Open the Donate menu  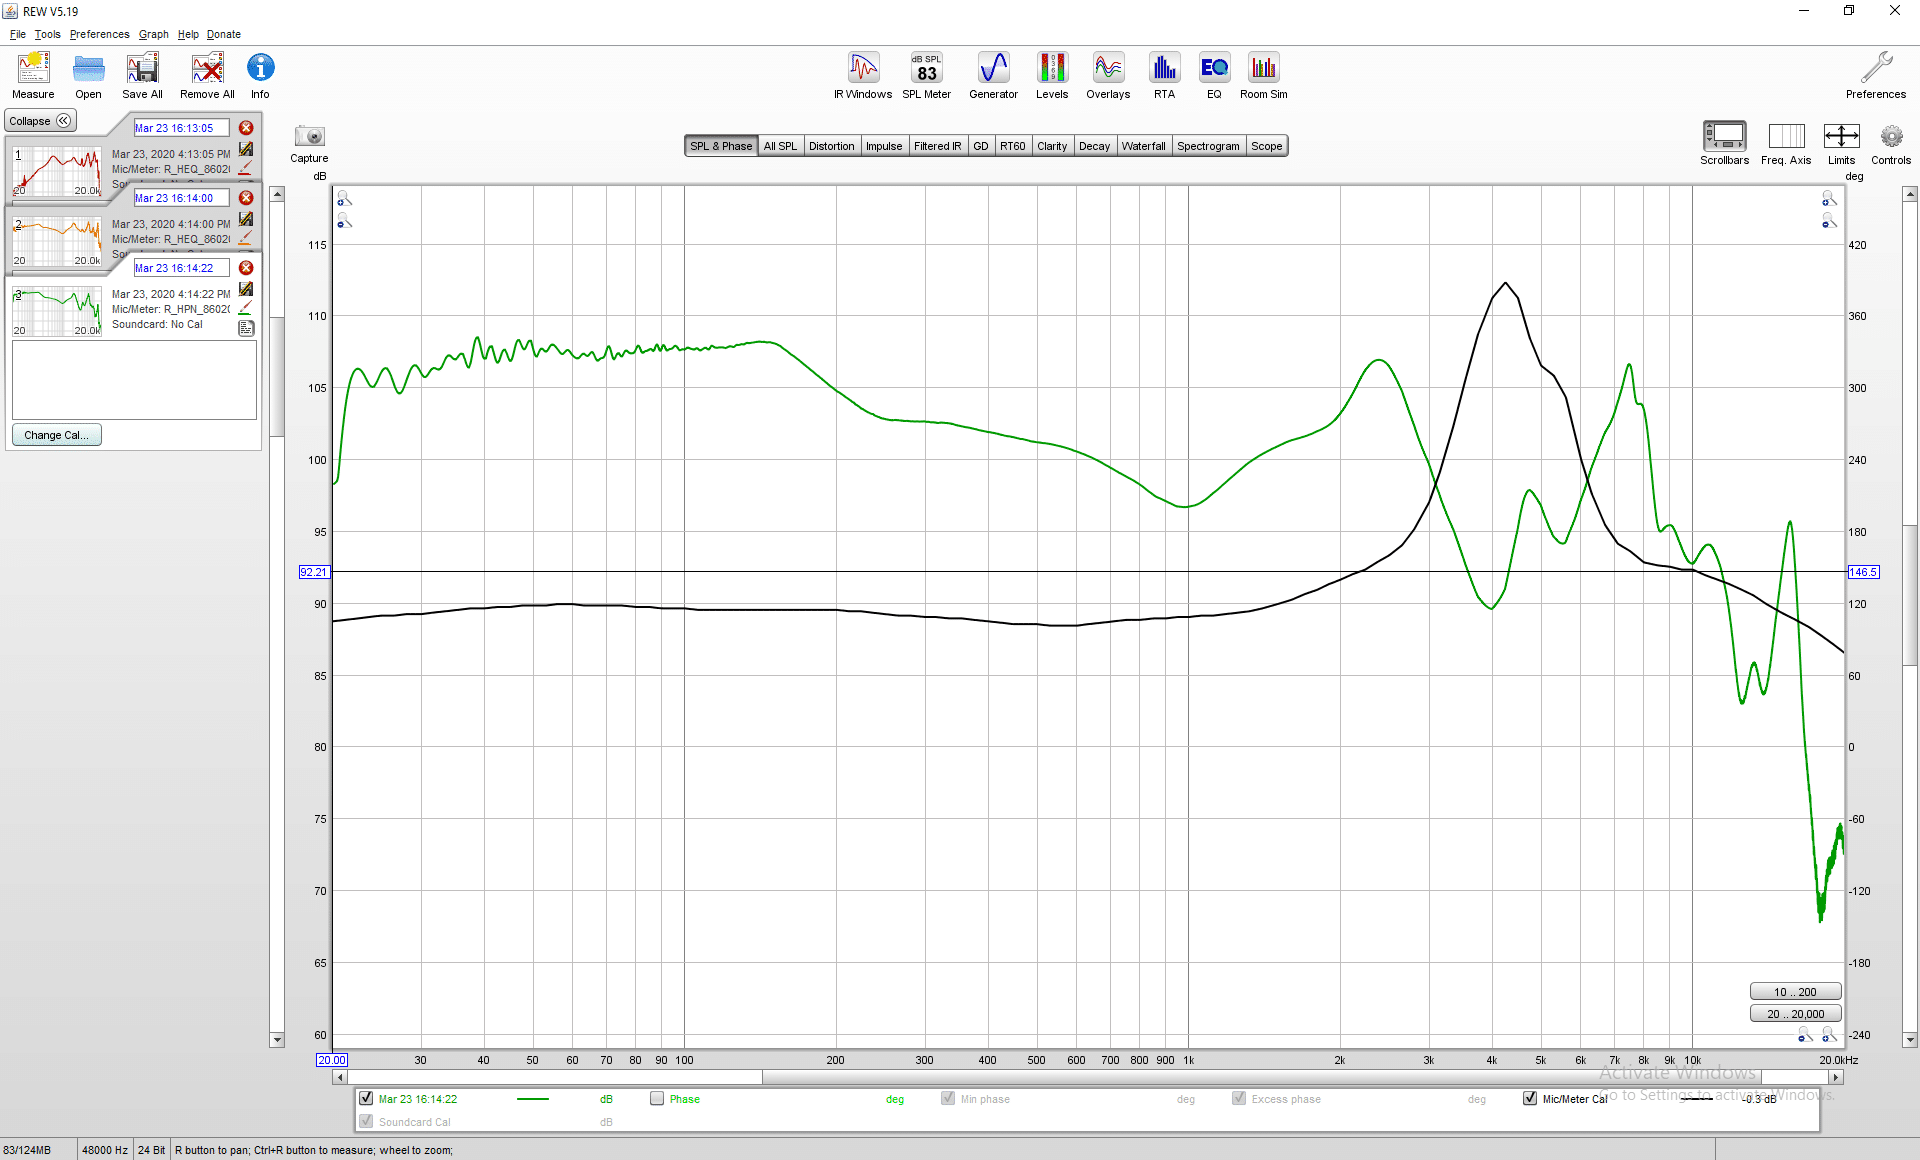click(224, 34)
